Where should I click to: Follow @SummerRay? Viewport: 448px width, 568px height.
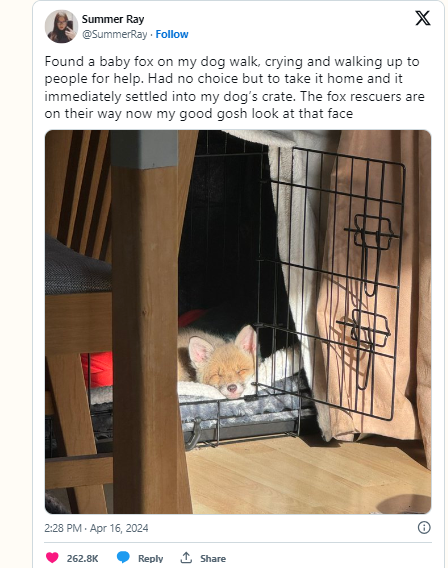pos(172,34)
